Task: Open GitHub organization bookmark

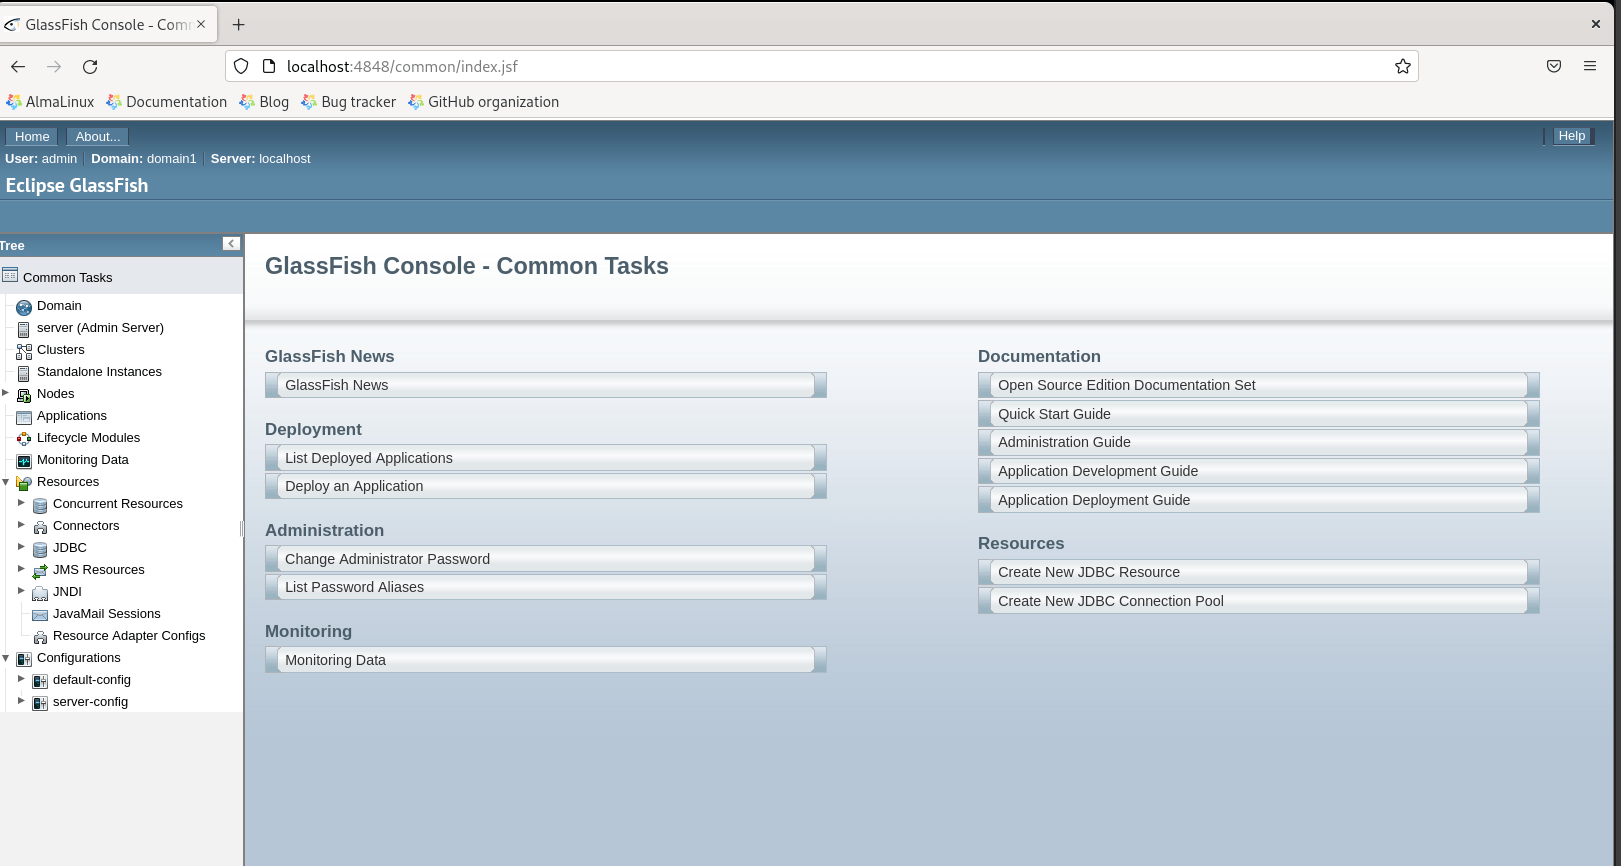Action: tap(483, 102)
